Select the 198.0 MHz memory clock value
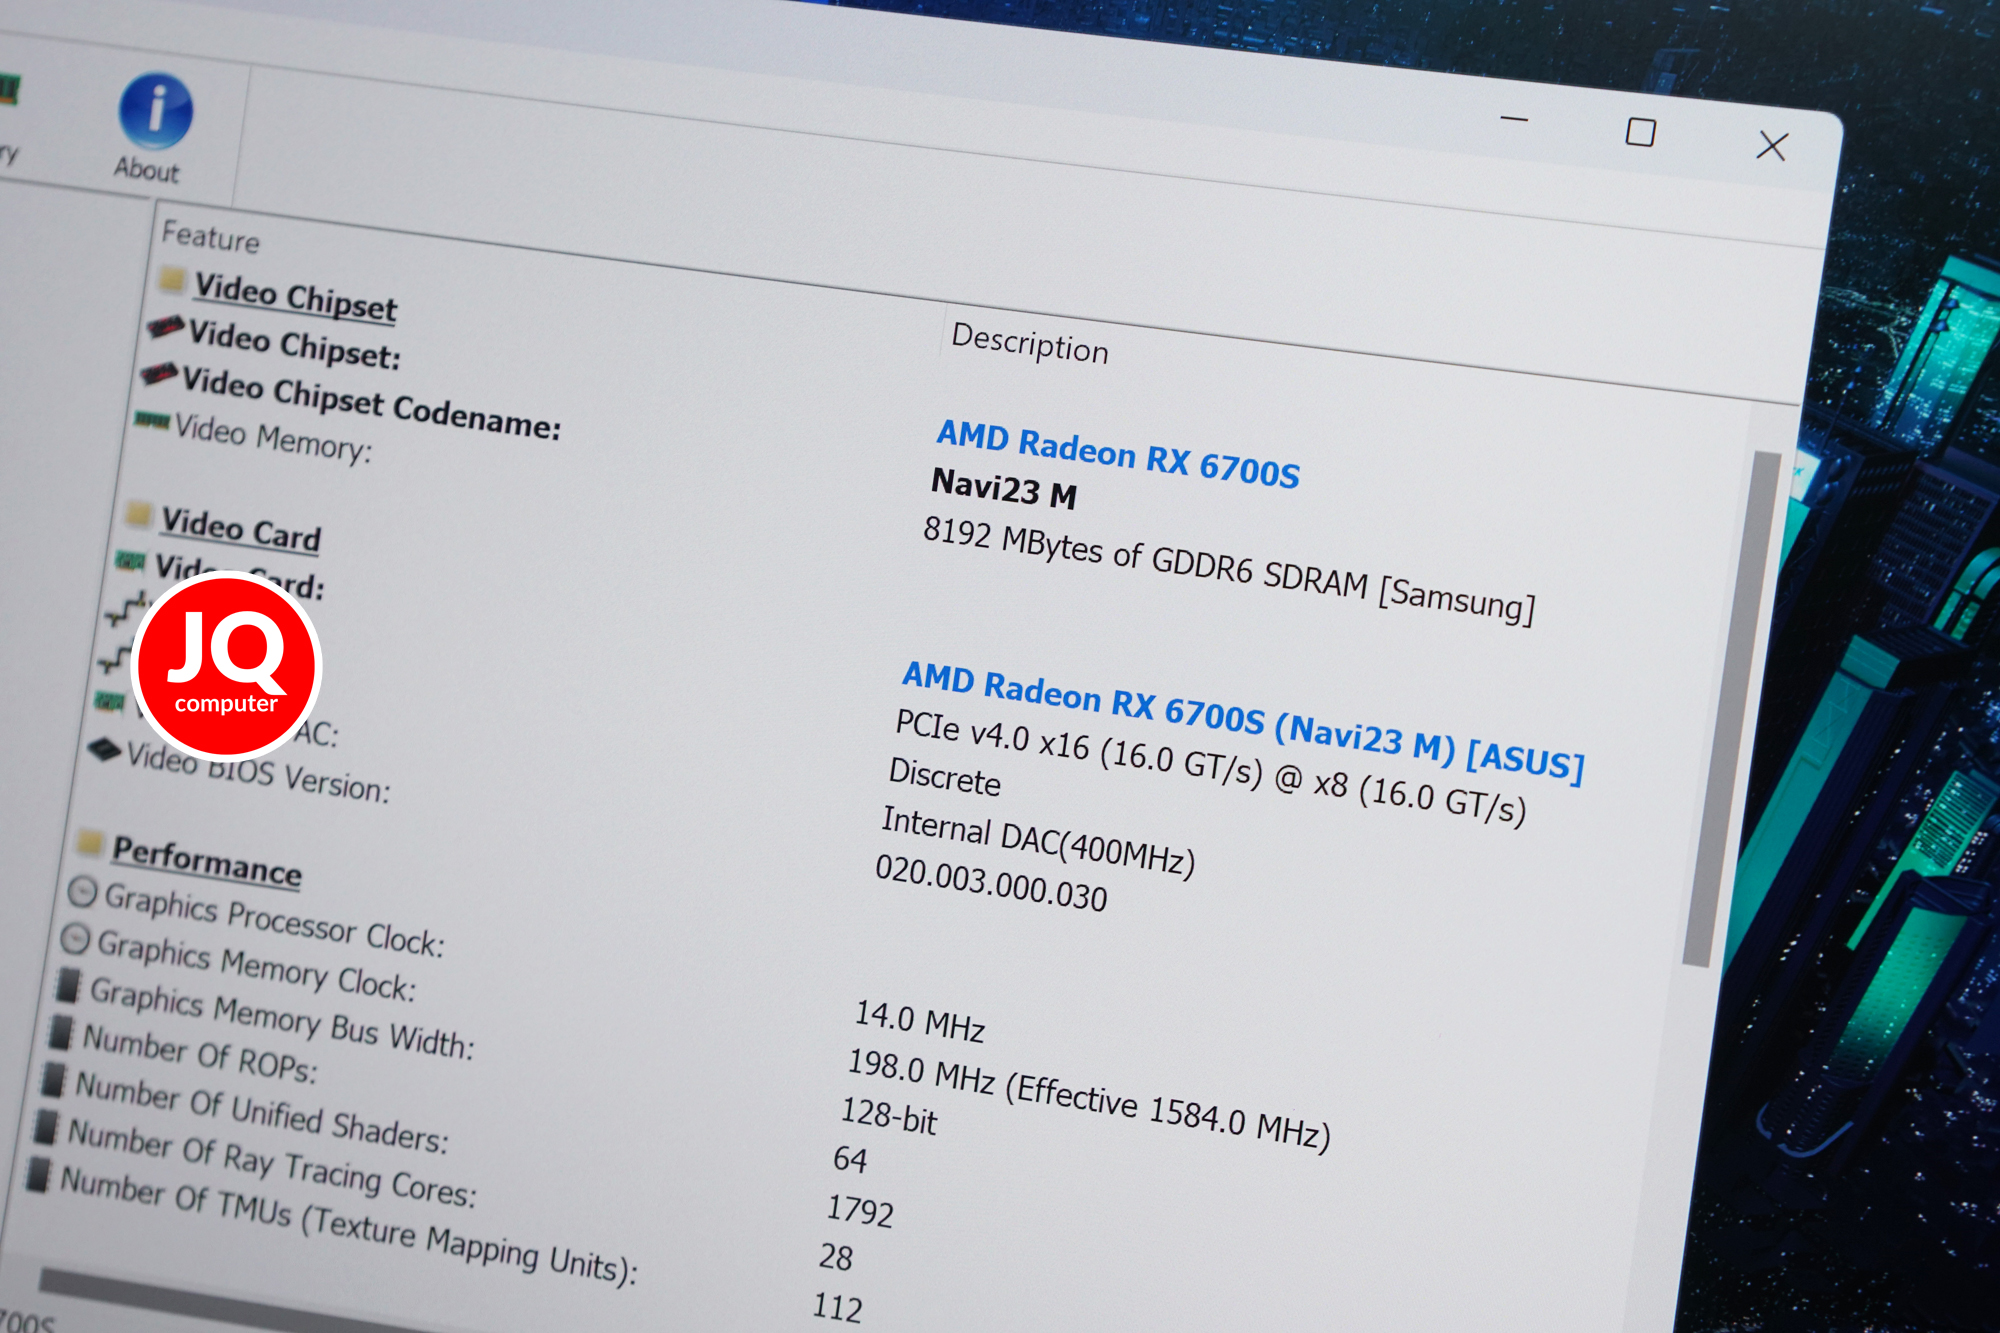Viewport: 2000px width, 1333px height. pyautogui.click(x=1089, y=1100)
